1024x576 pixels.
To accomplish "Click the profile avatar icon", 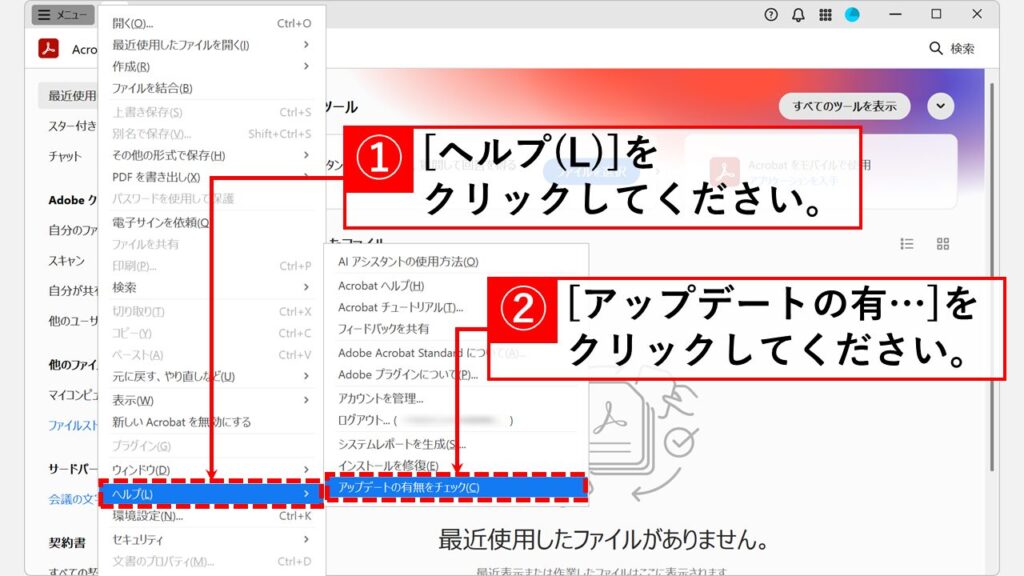I will (x=852, y=15).
